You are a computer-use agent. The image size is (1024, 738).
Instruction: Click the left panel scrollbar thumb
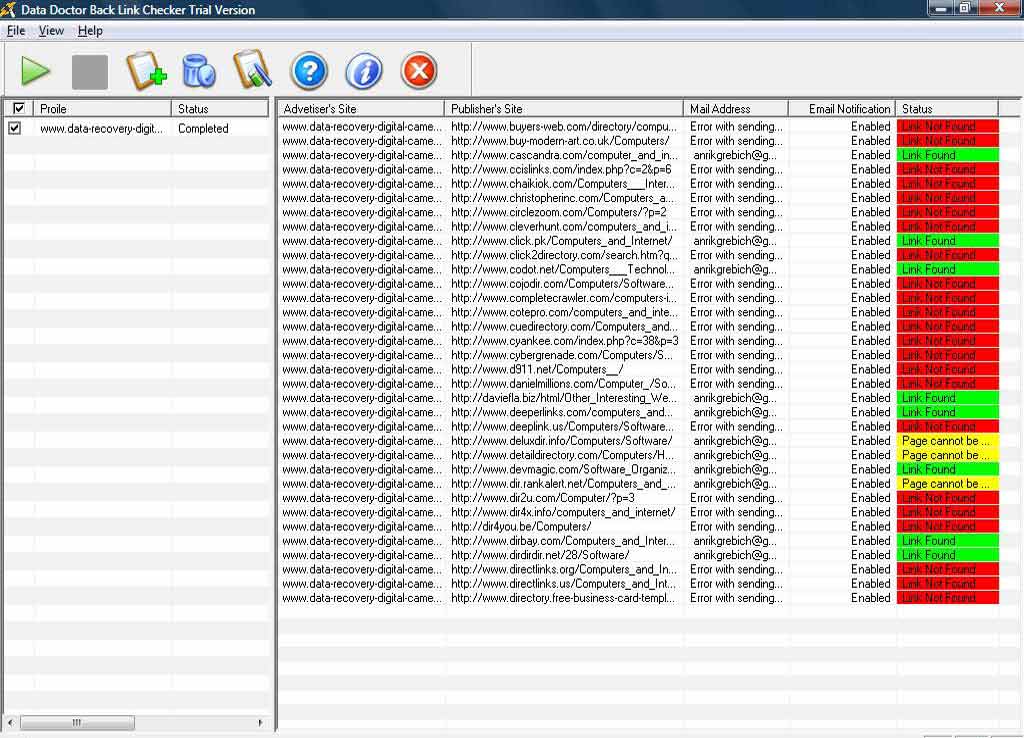[x=77, y=722]
